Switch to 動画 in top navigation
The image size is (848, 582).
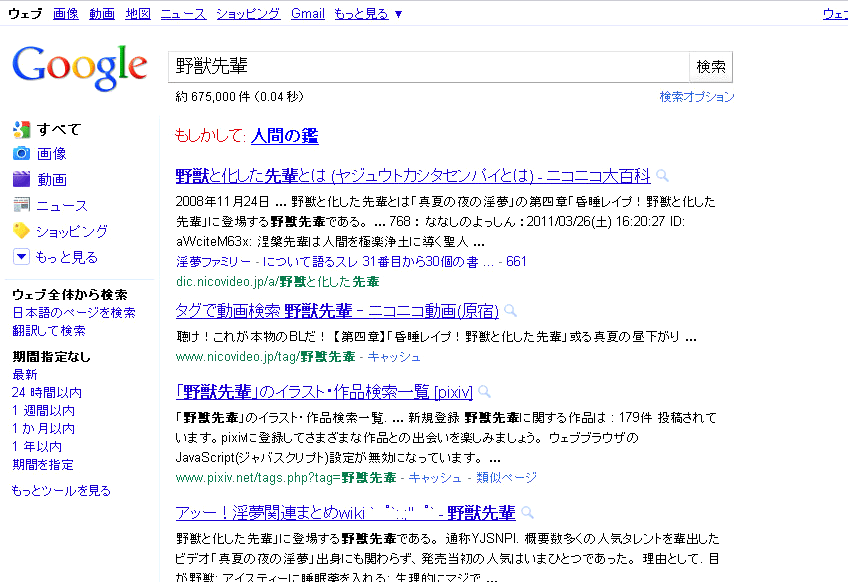coord(102,14)
